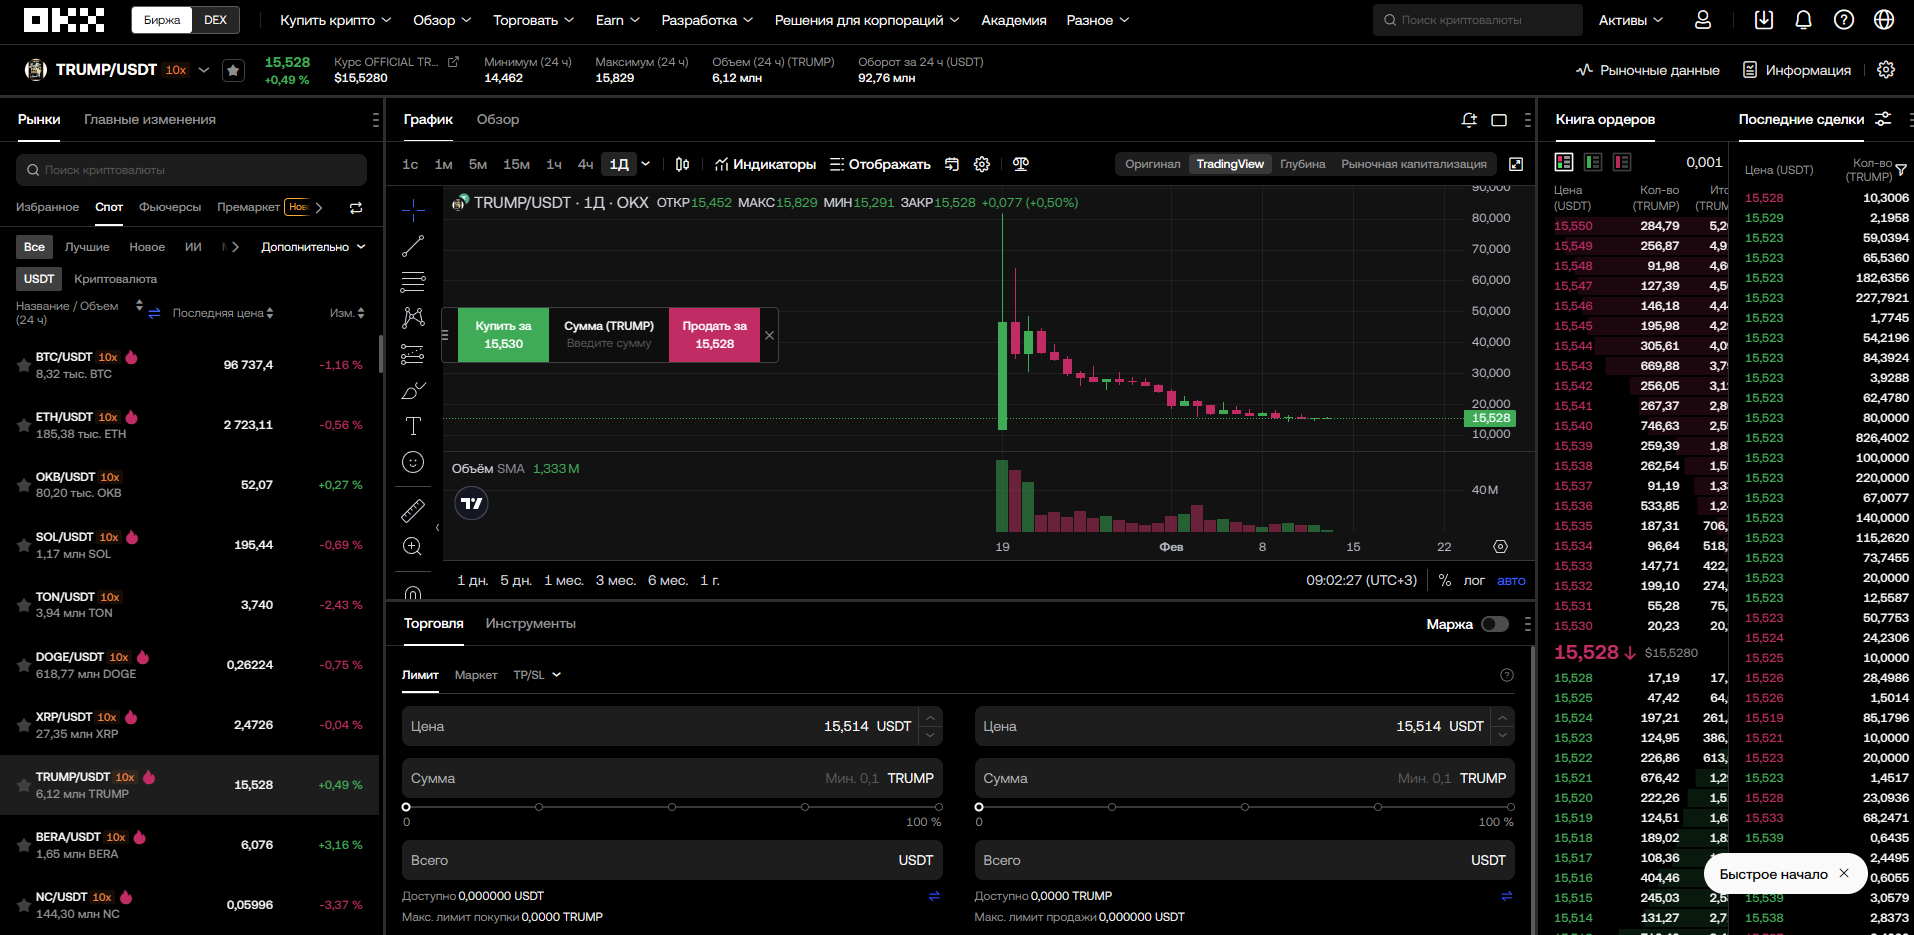Toggle percent scale on chart
The width and height of the screenshot is (1914, 935).
tap(1445, 580)
